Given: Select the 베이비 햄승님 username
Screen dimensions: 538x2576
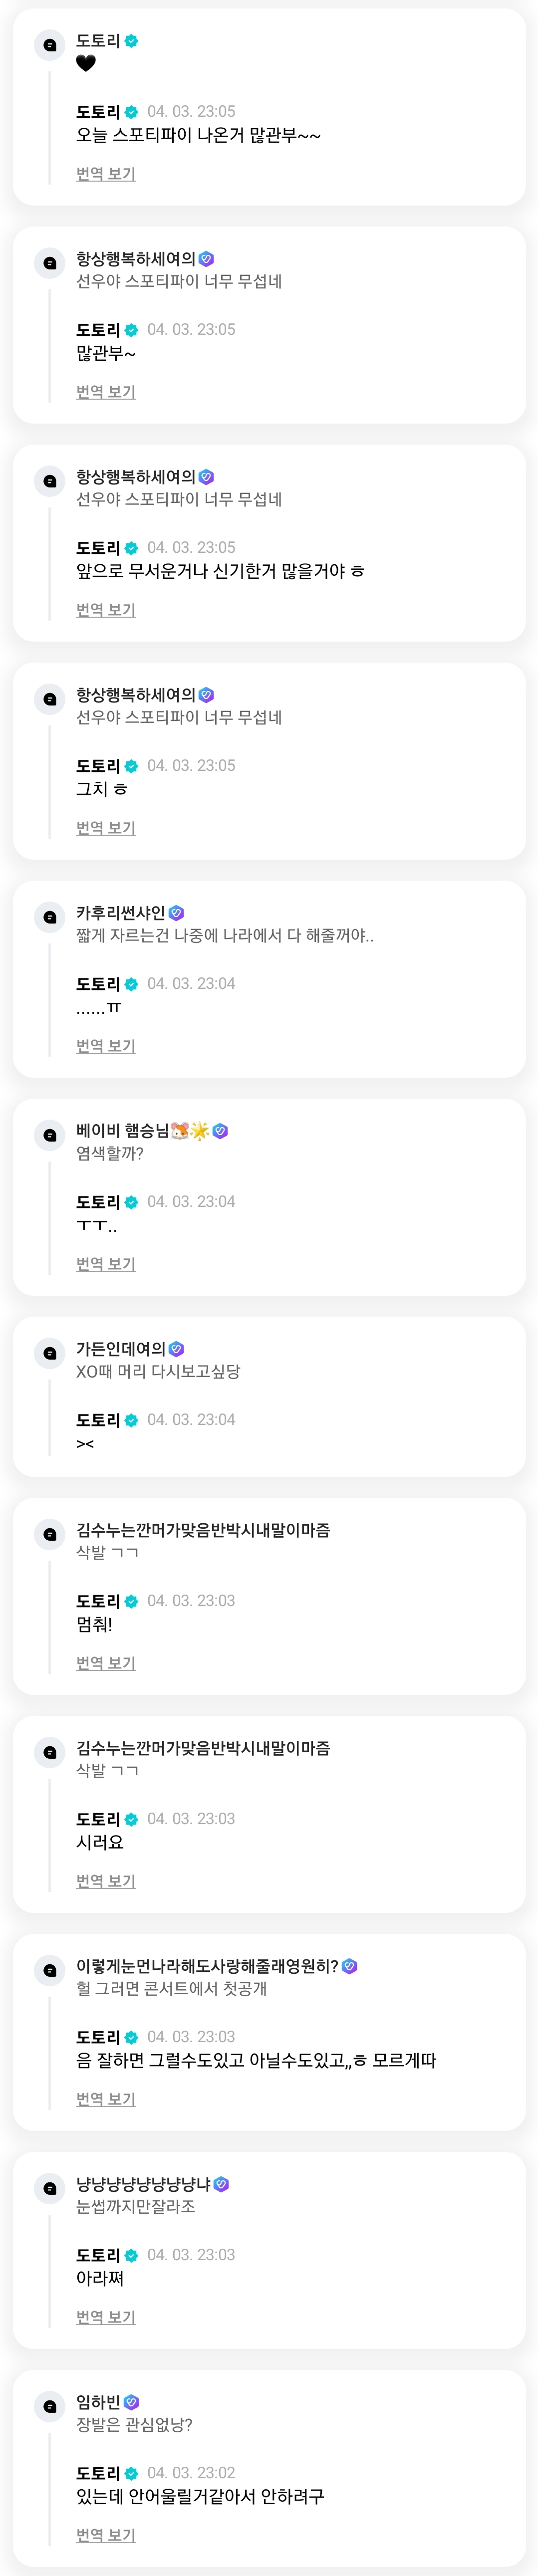Looking at the screenshot, I should 122,1130.
